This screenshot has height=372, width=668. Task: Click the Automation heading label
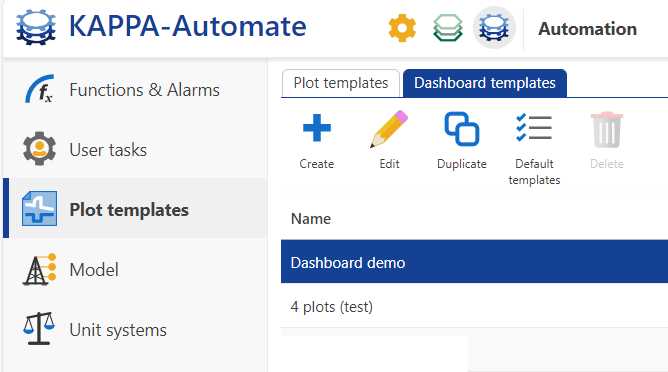(587, 29)
